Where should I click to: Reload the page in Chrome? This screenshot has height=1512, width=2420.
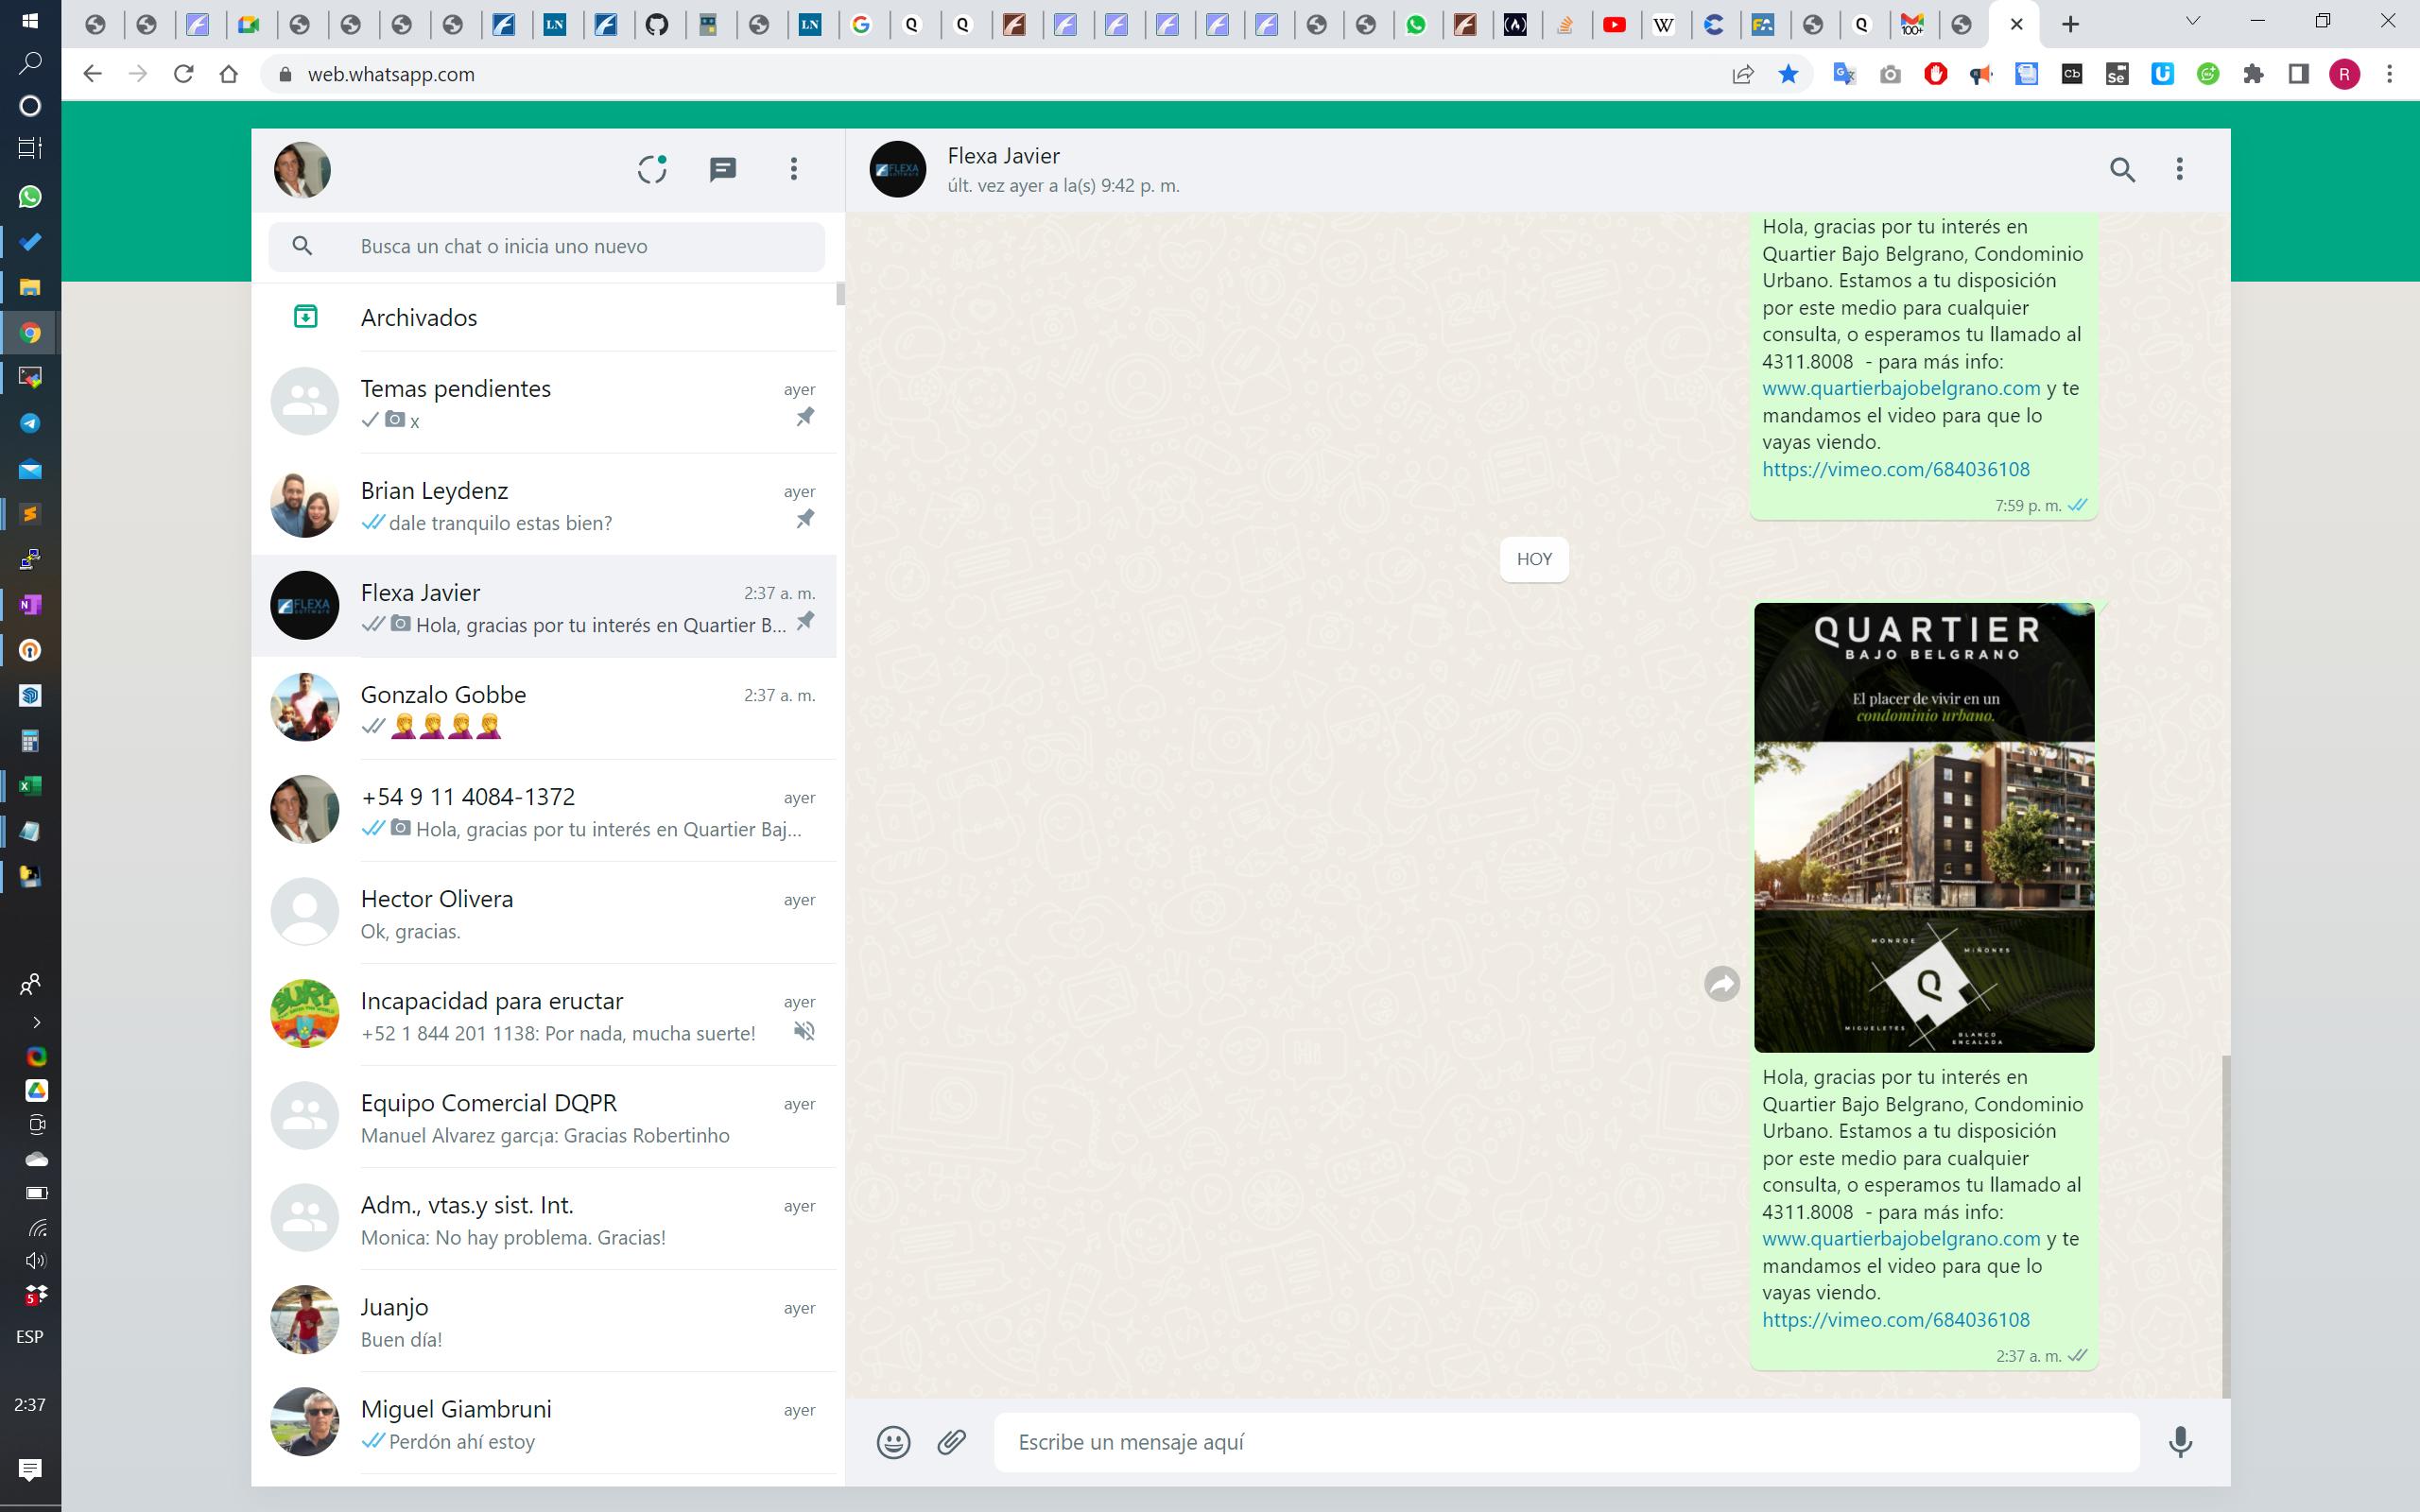183,74
